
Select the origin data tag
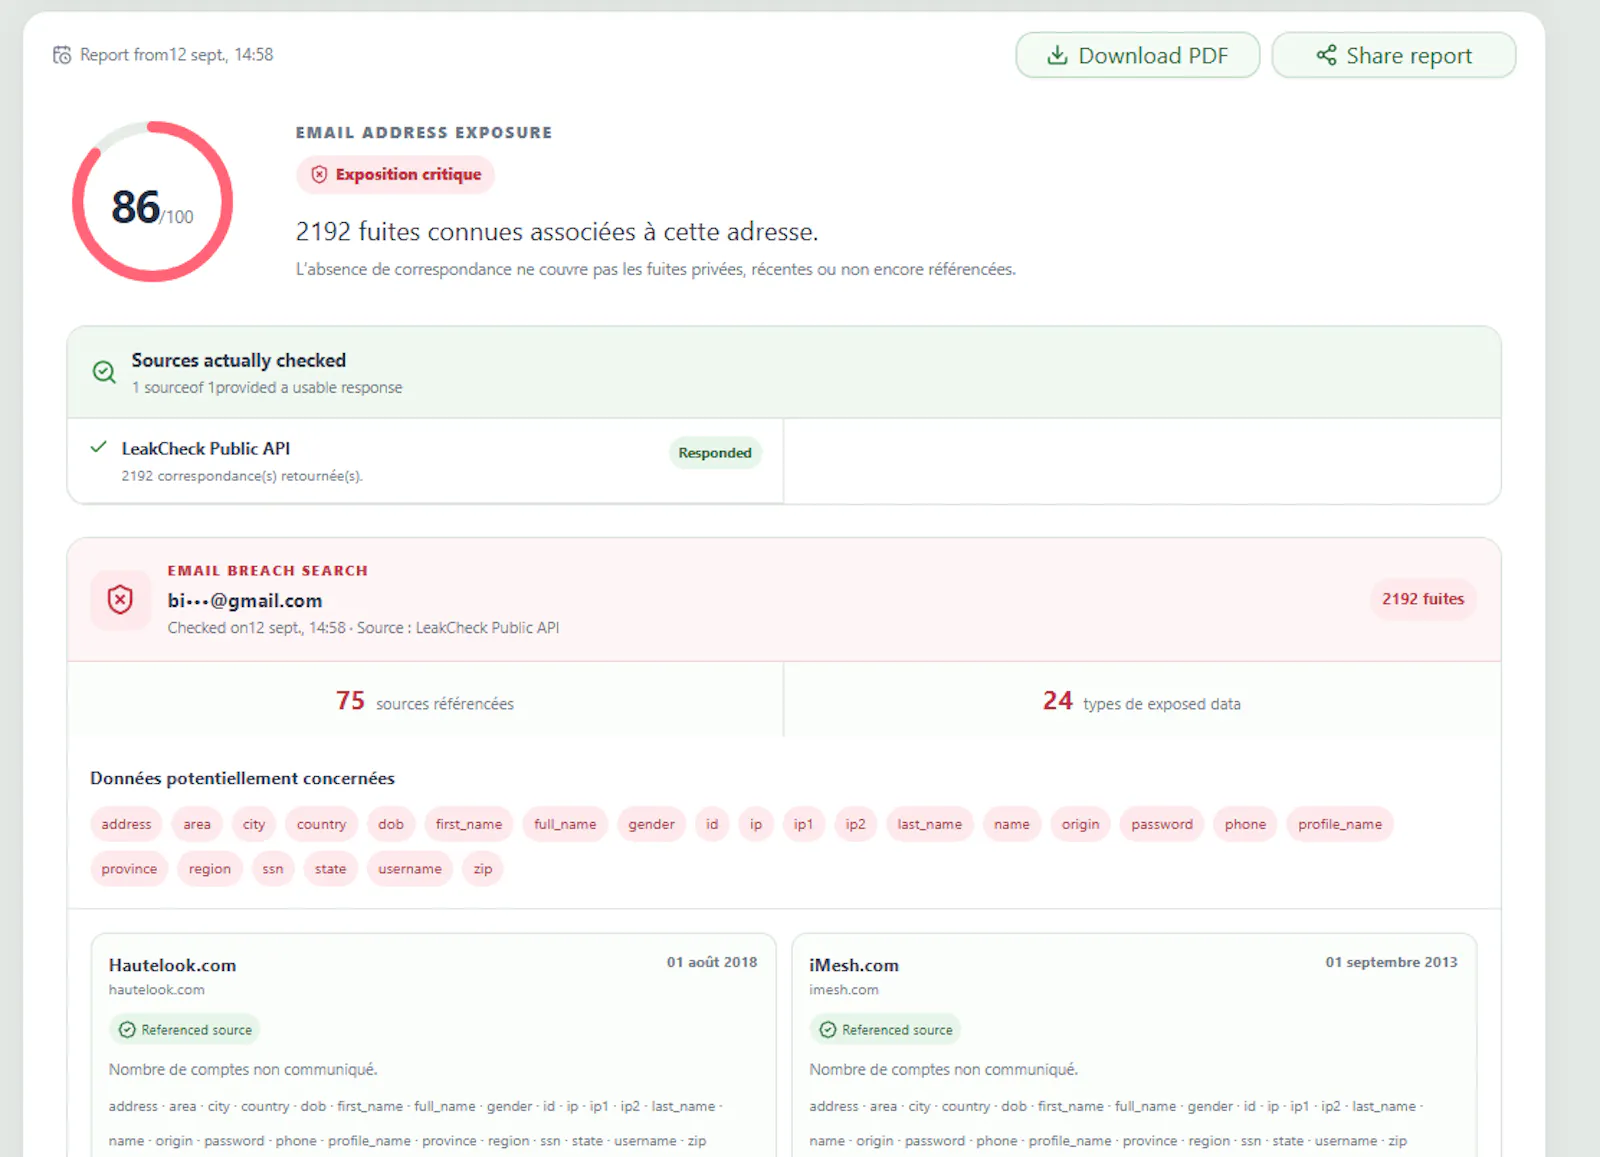tap(1080, 824)
